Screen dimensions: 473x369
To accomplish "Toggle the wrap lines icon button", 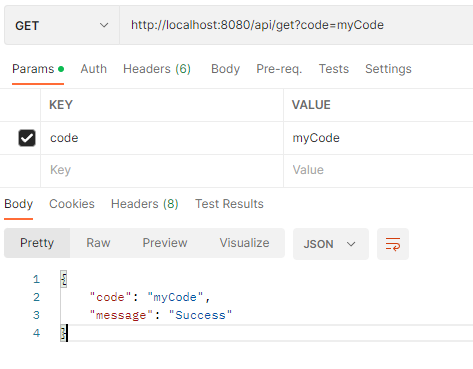I will 393,244.
